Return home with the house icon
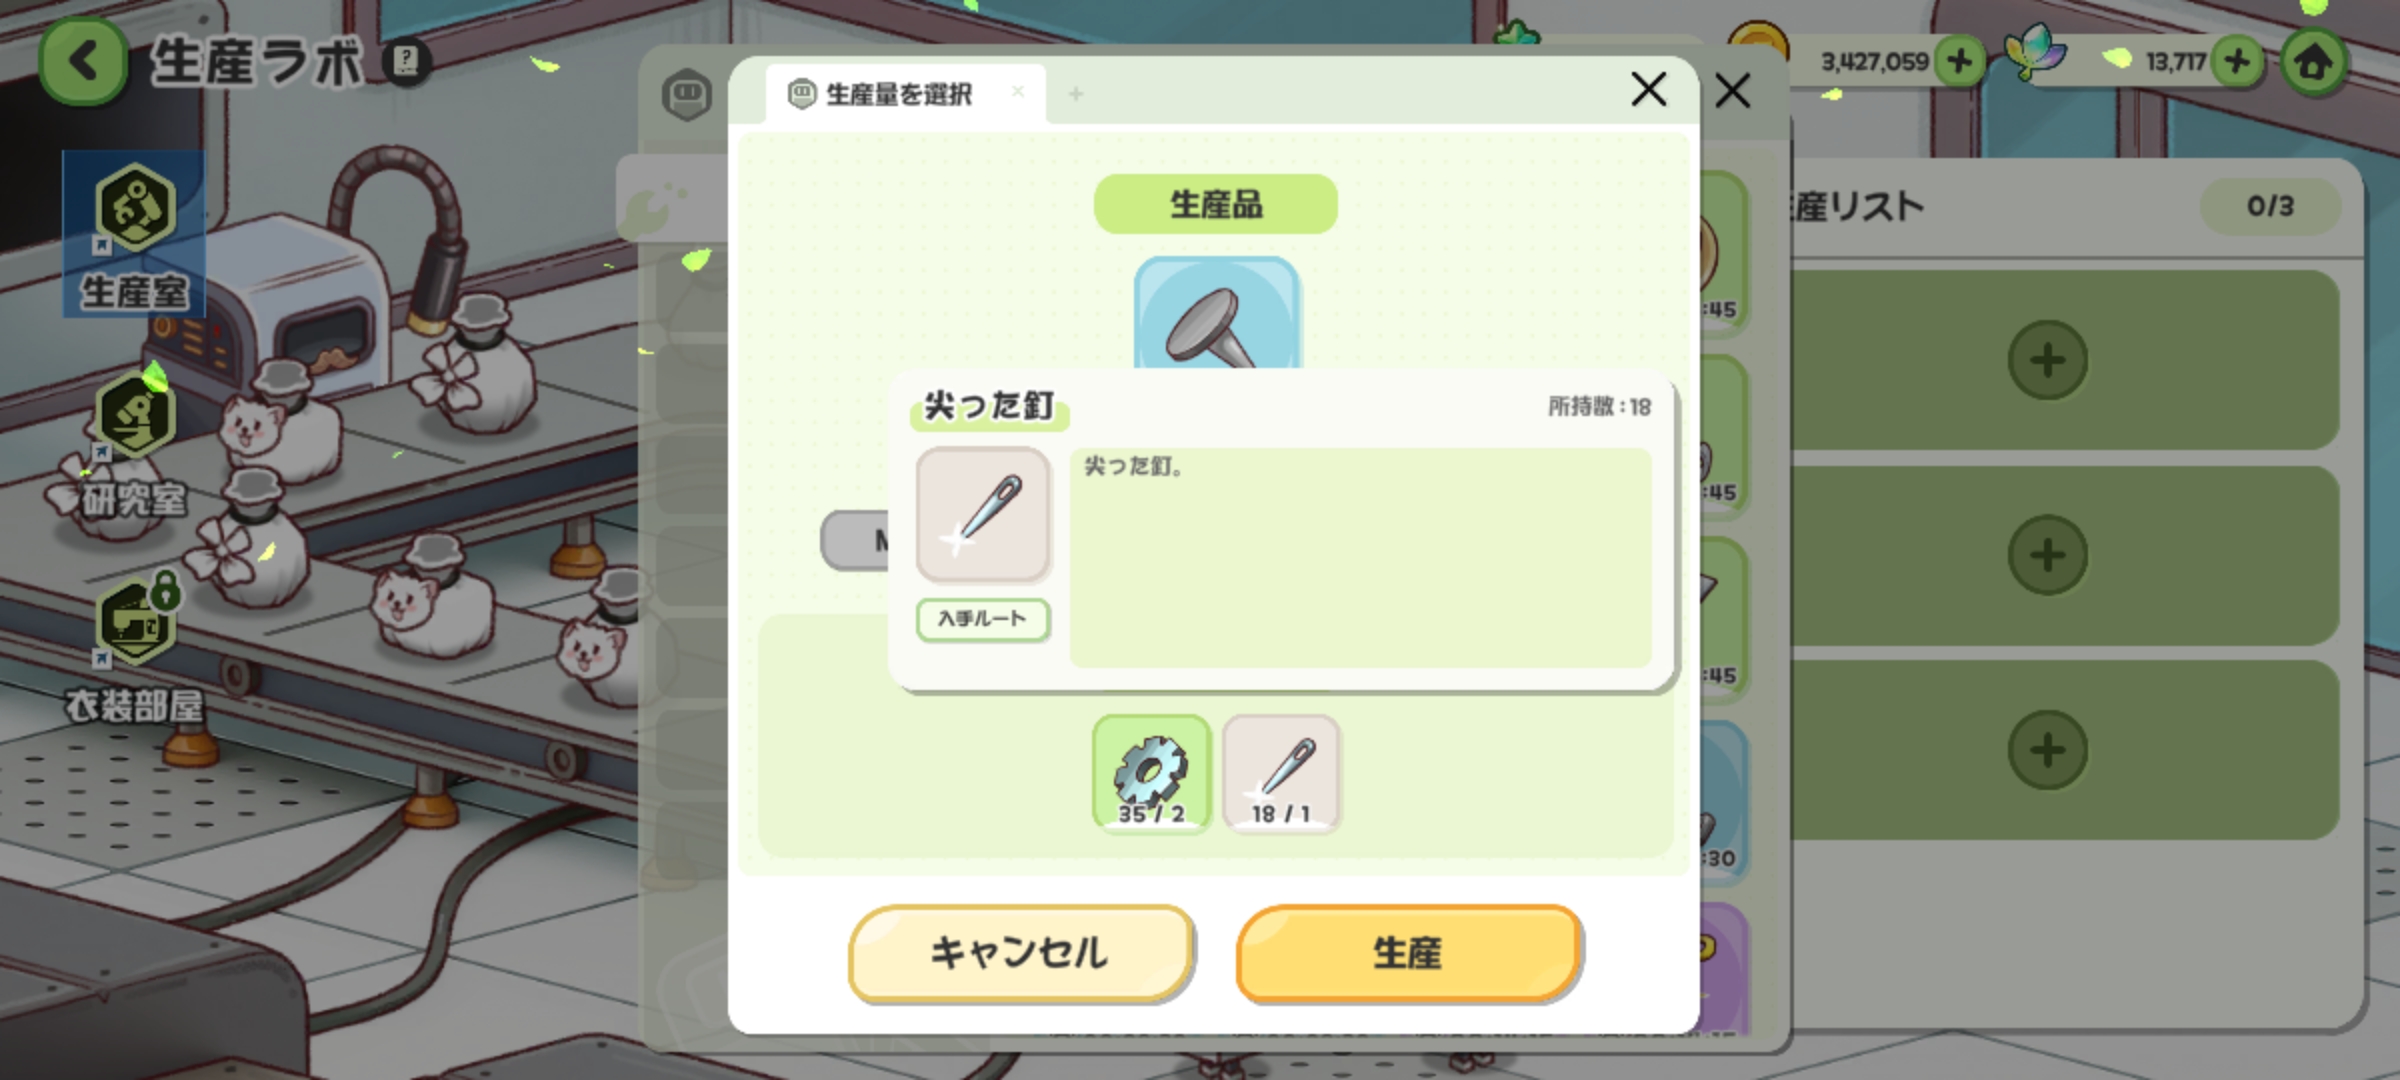 [x=2314, y=62]
